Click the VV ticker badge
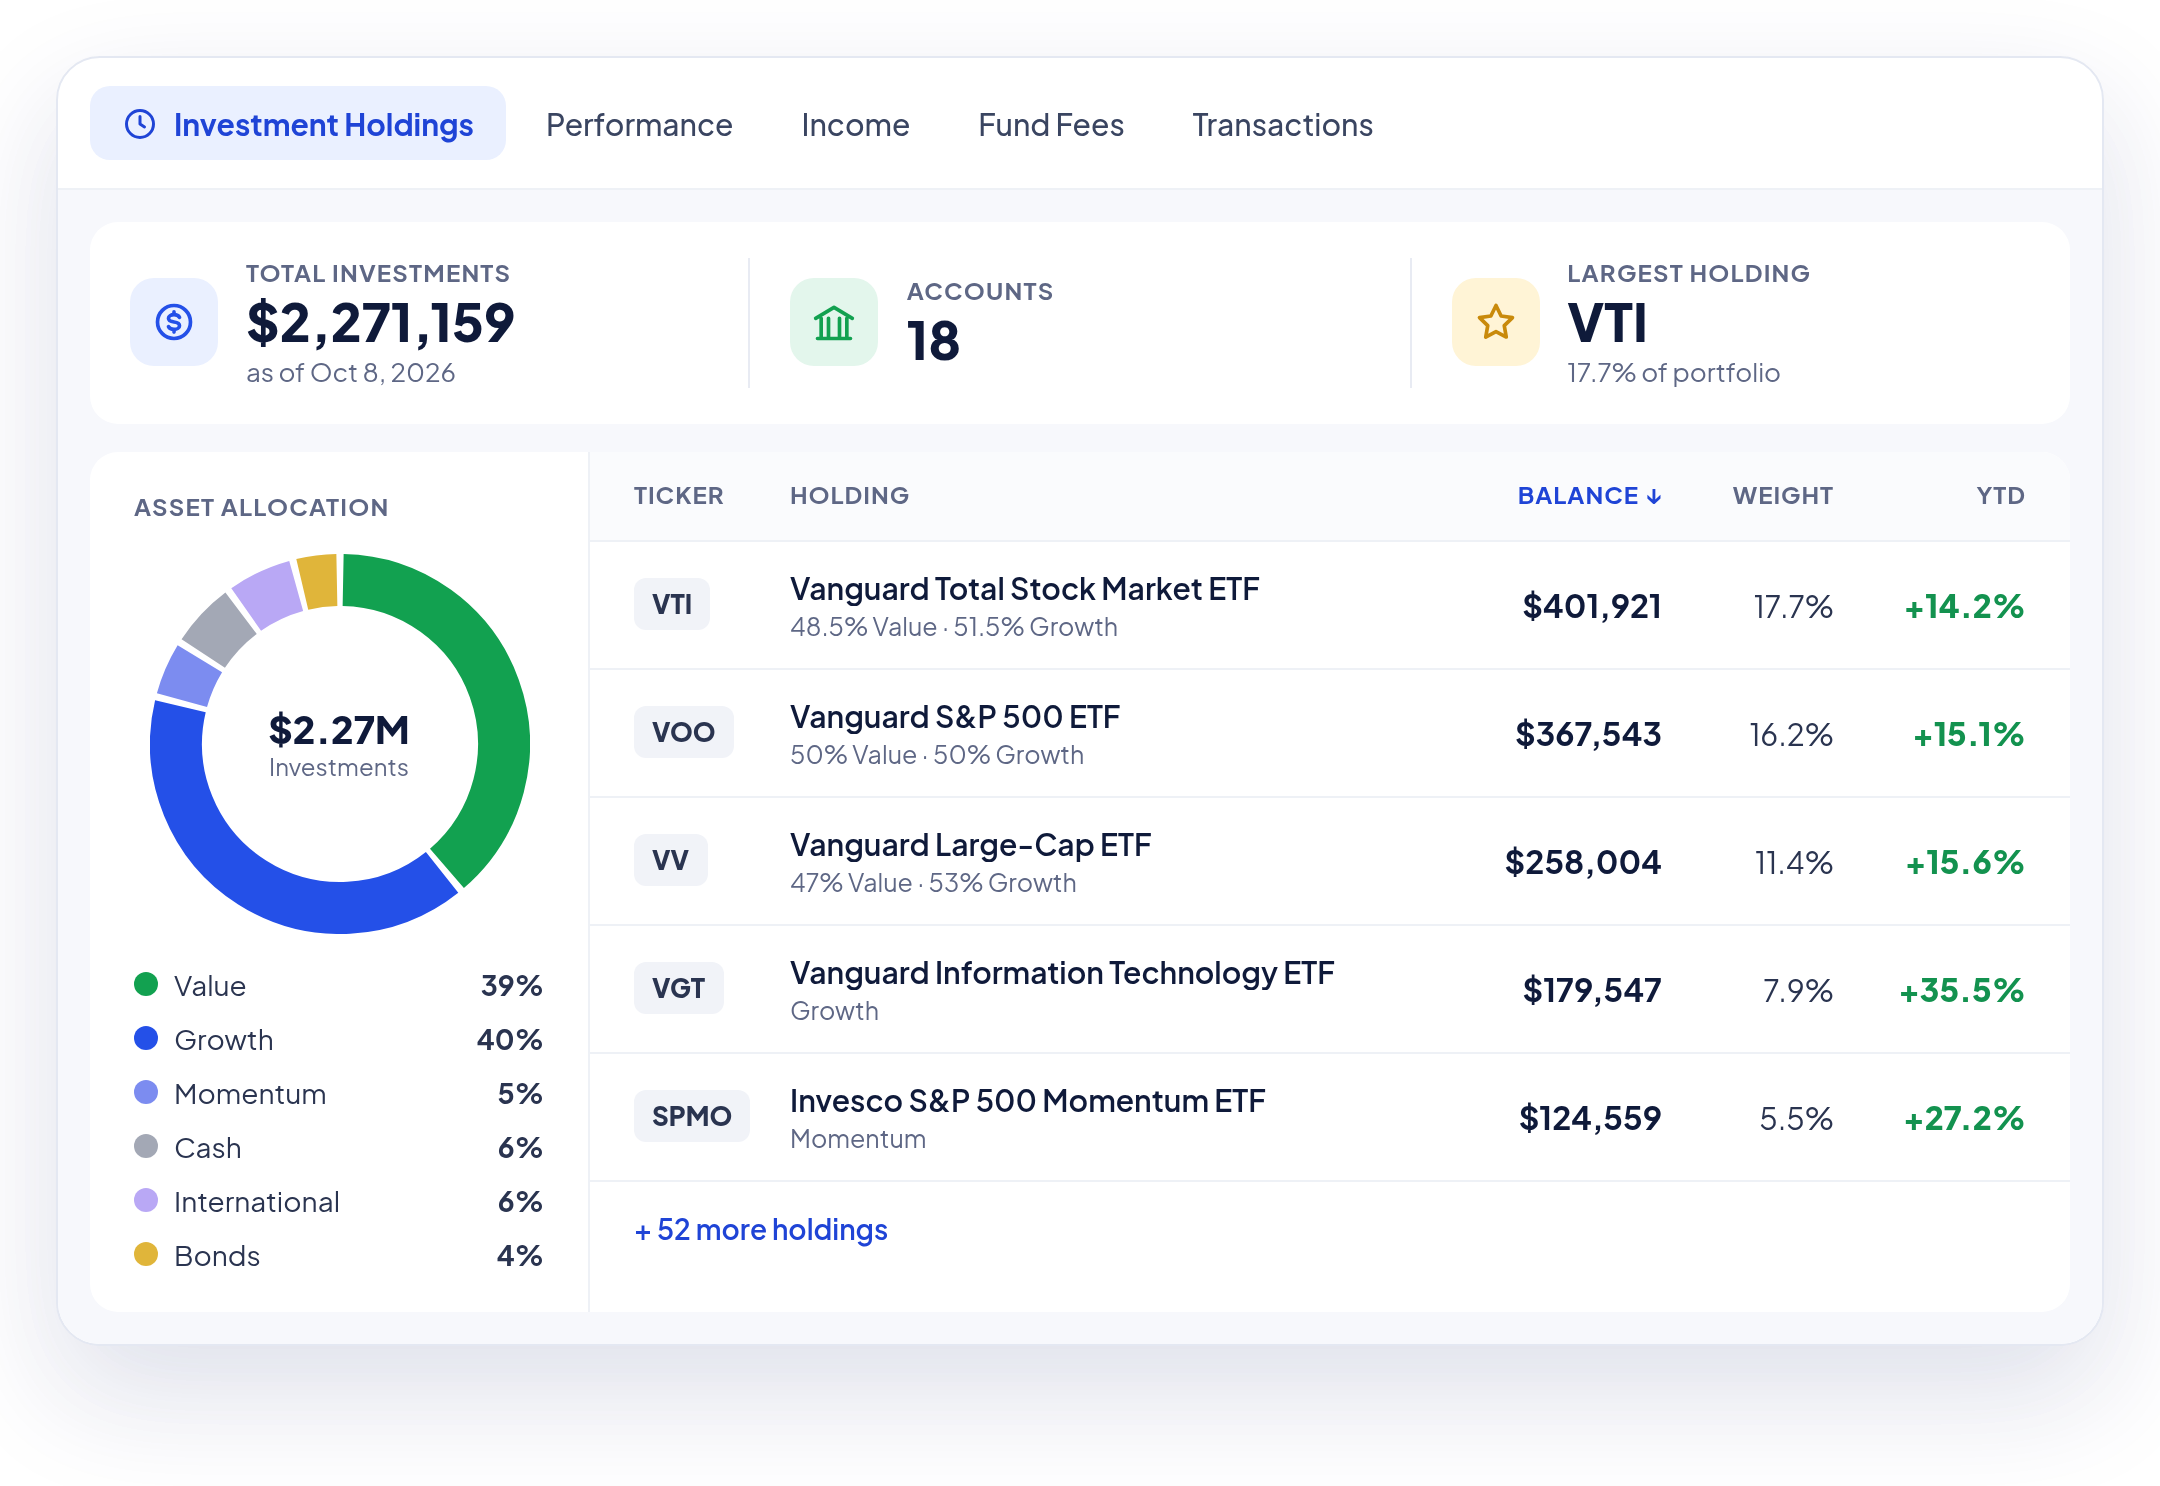The width and height of the screenshot is (2160, 1486). click(670, 860)
